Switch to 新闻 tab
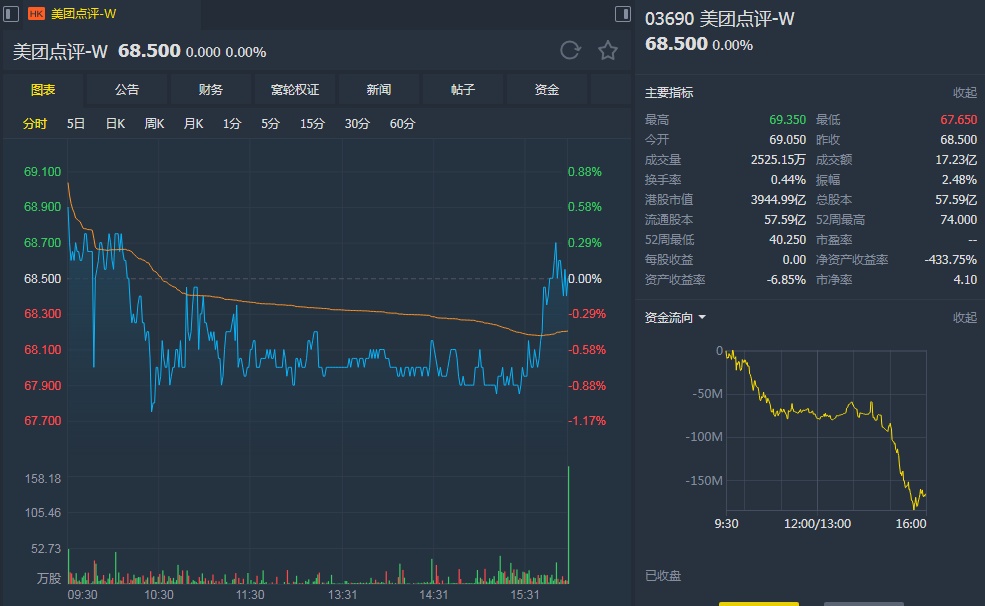The height and width of the screenshot is (606, 985). 379,90
